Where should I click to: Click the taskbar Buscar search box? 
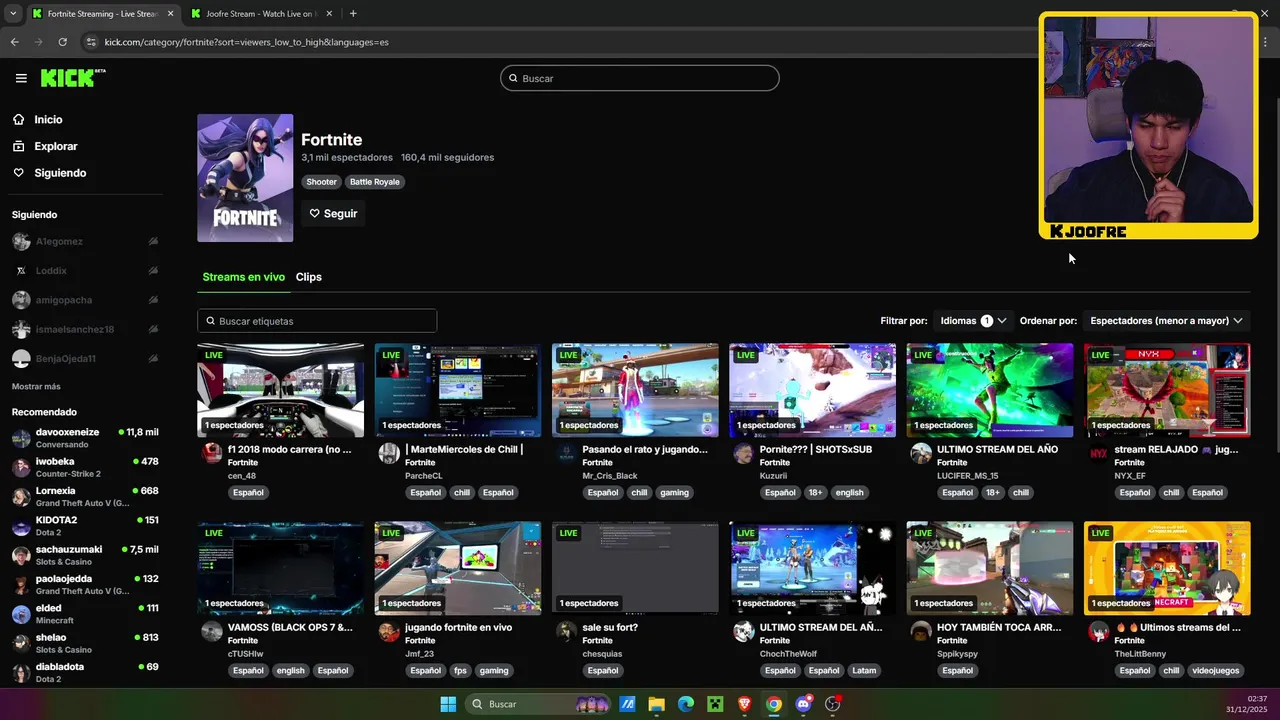coord(539,704)
